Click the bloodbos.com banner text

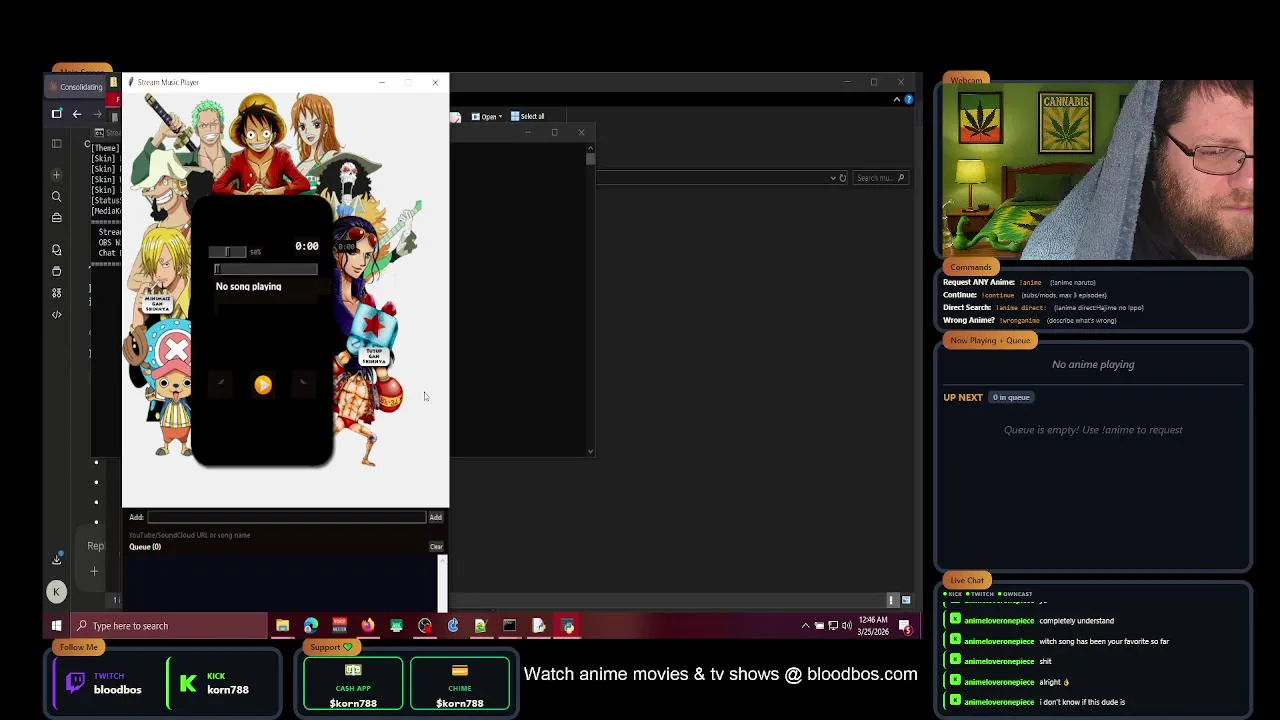click(720, 675)
